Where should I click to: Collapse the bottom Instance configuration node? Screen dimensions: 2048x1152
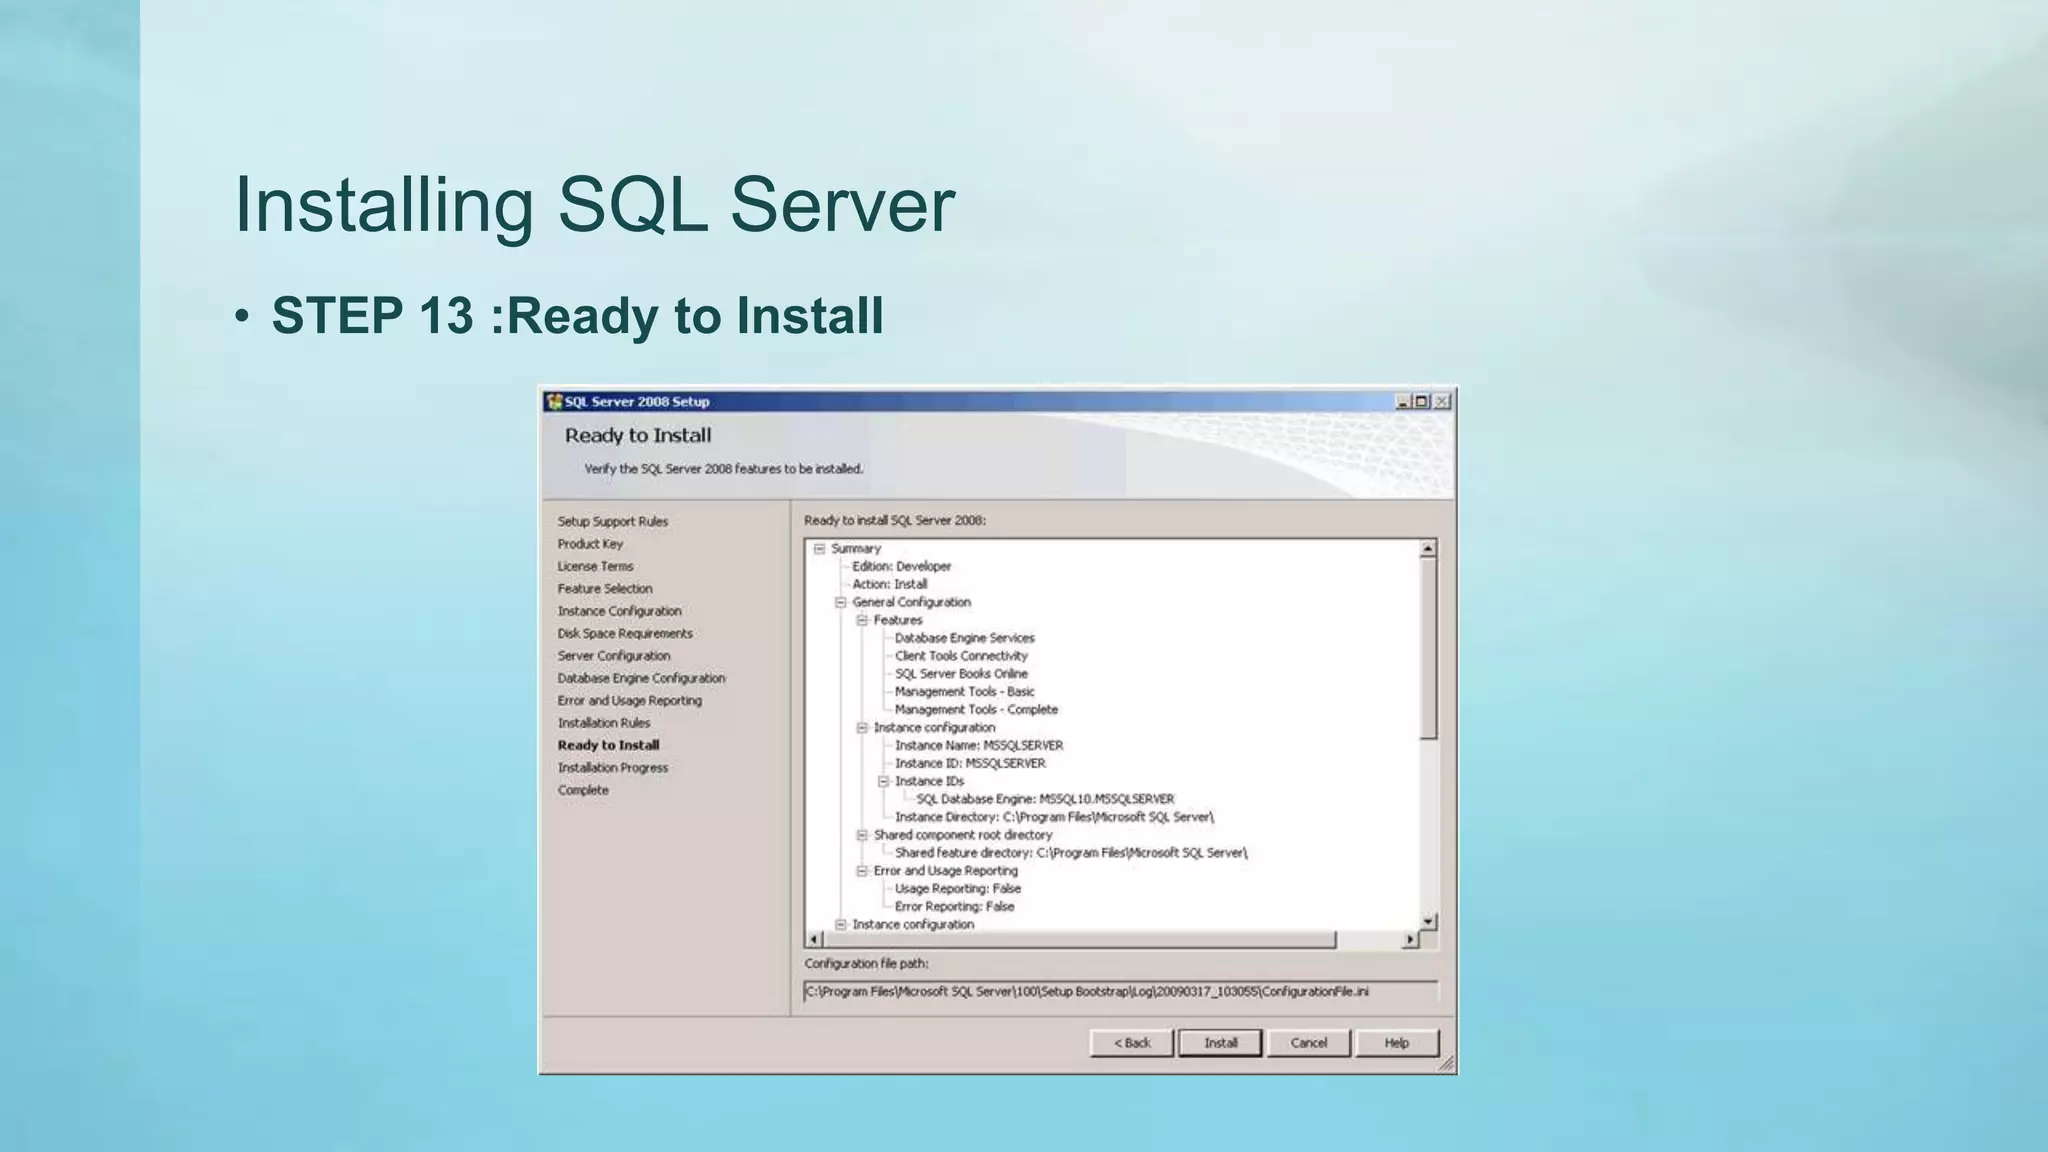(841, 925)
